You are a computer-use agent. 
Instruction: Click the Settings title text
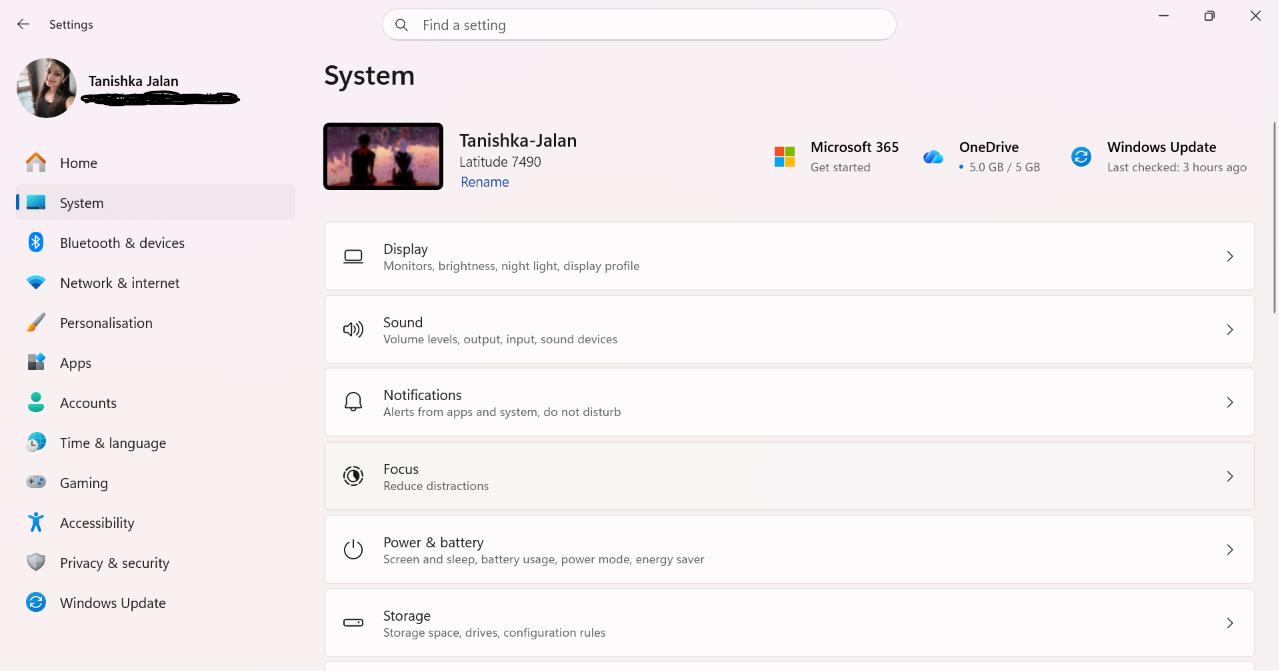pos(71,24)
